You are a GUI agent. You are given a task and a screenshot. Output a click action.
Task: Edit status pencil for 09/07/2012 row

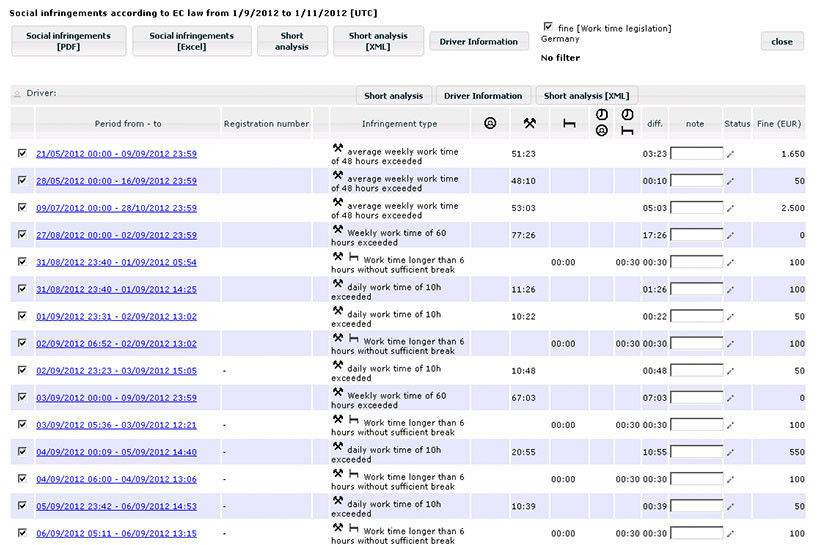tap(730, 208)
